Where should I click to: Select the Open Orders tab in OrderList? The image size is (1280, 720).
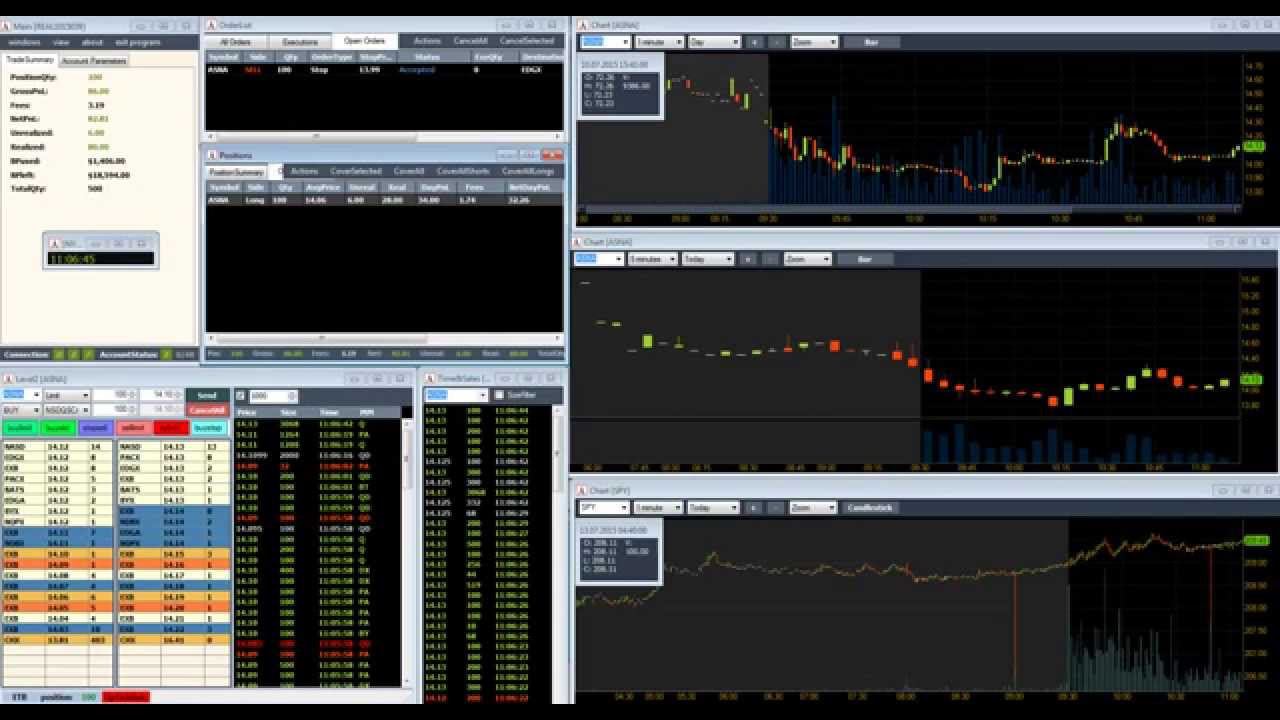pyautogui.click(x=365, y=41)
